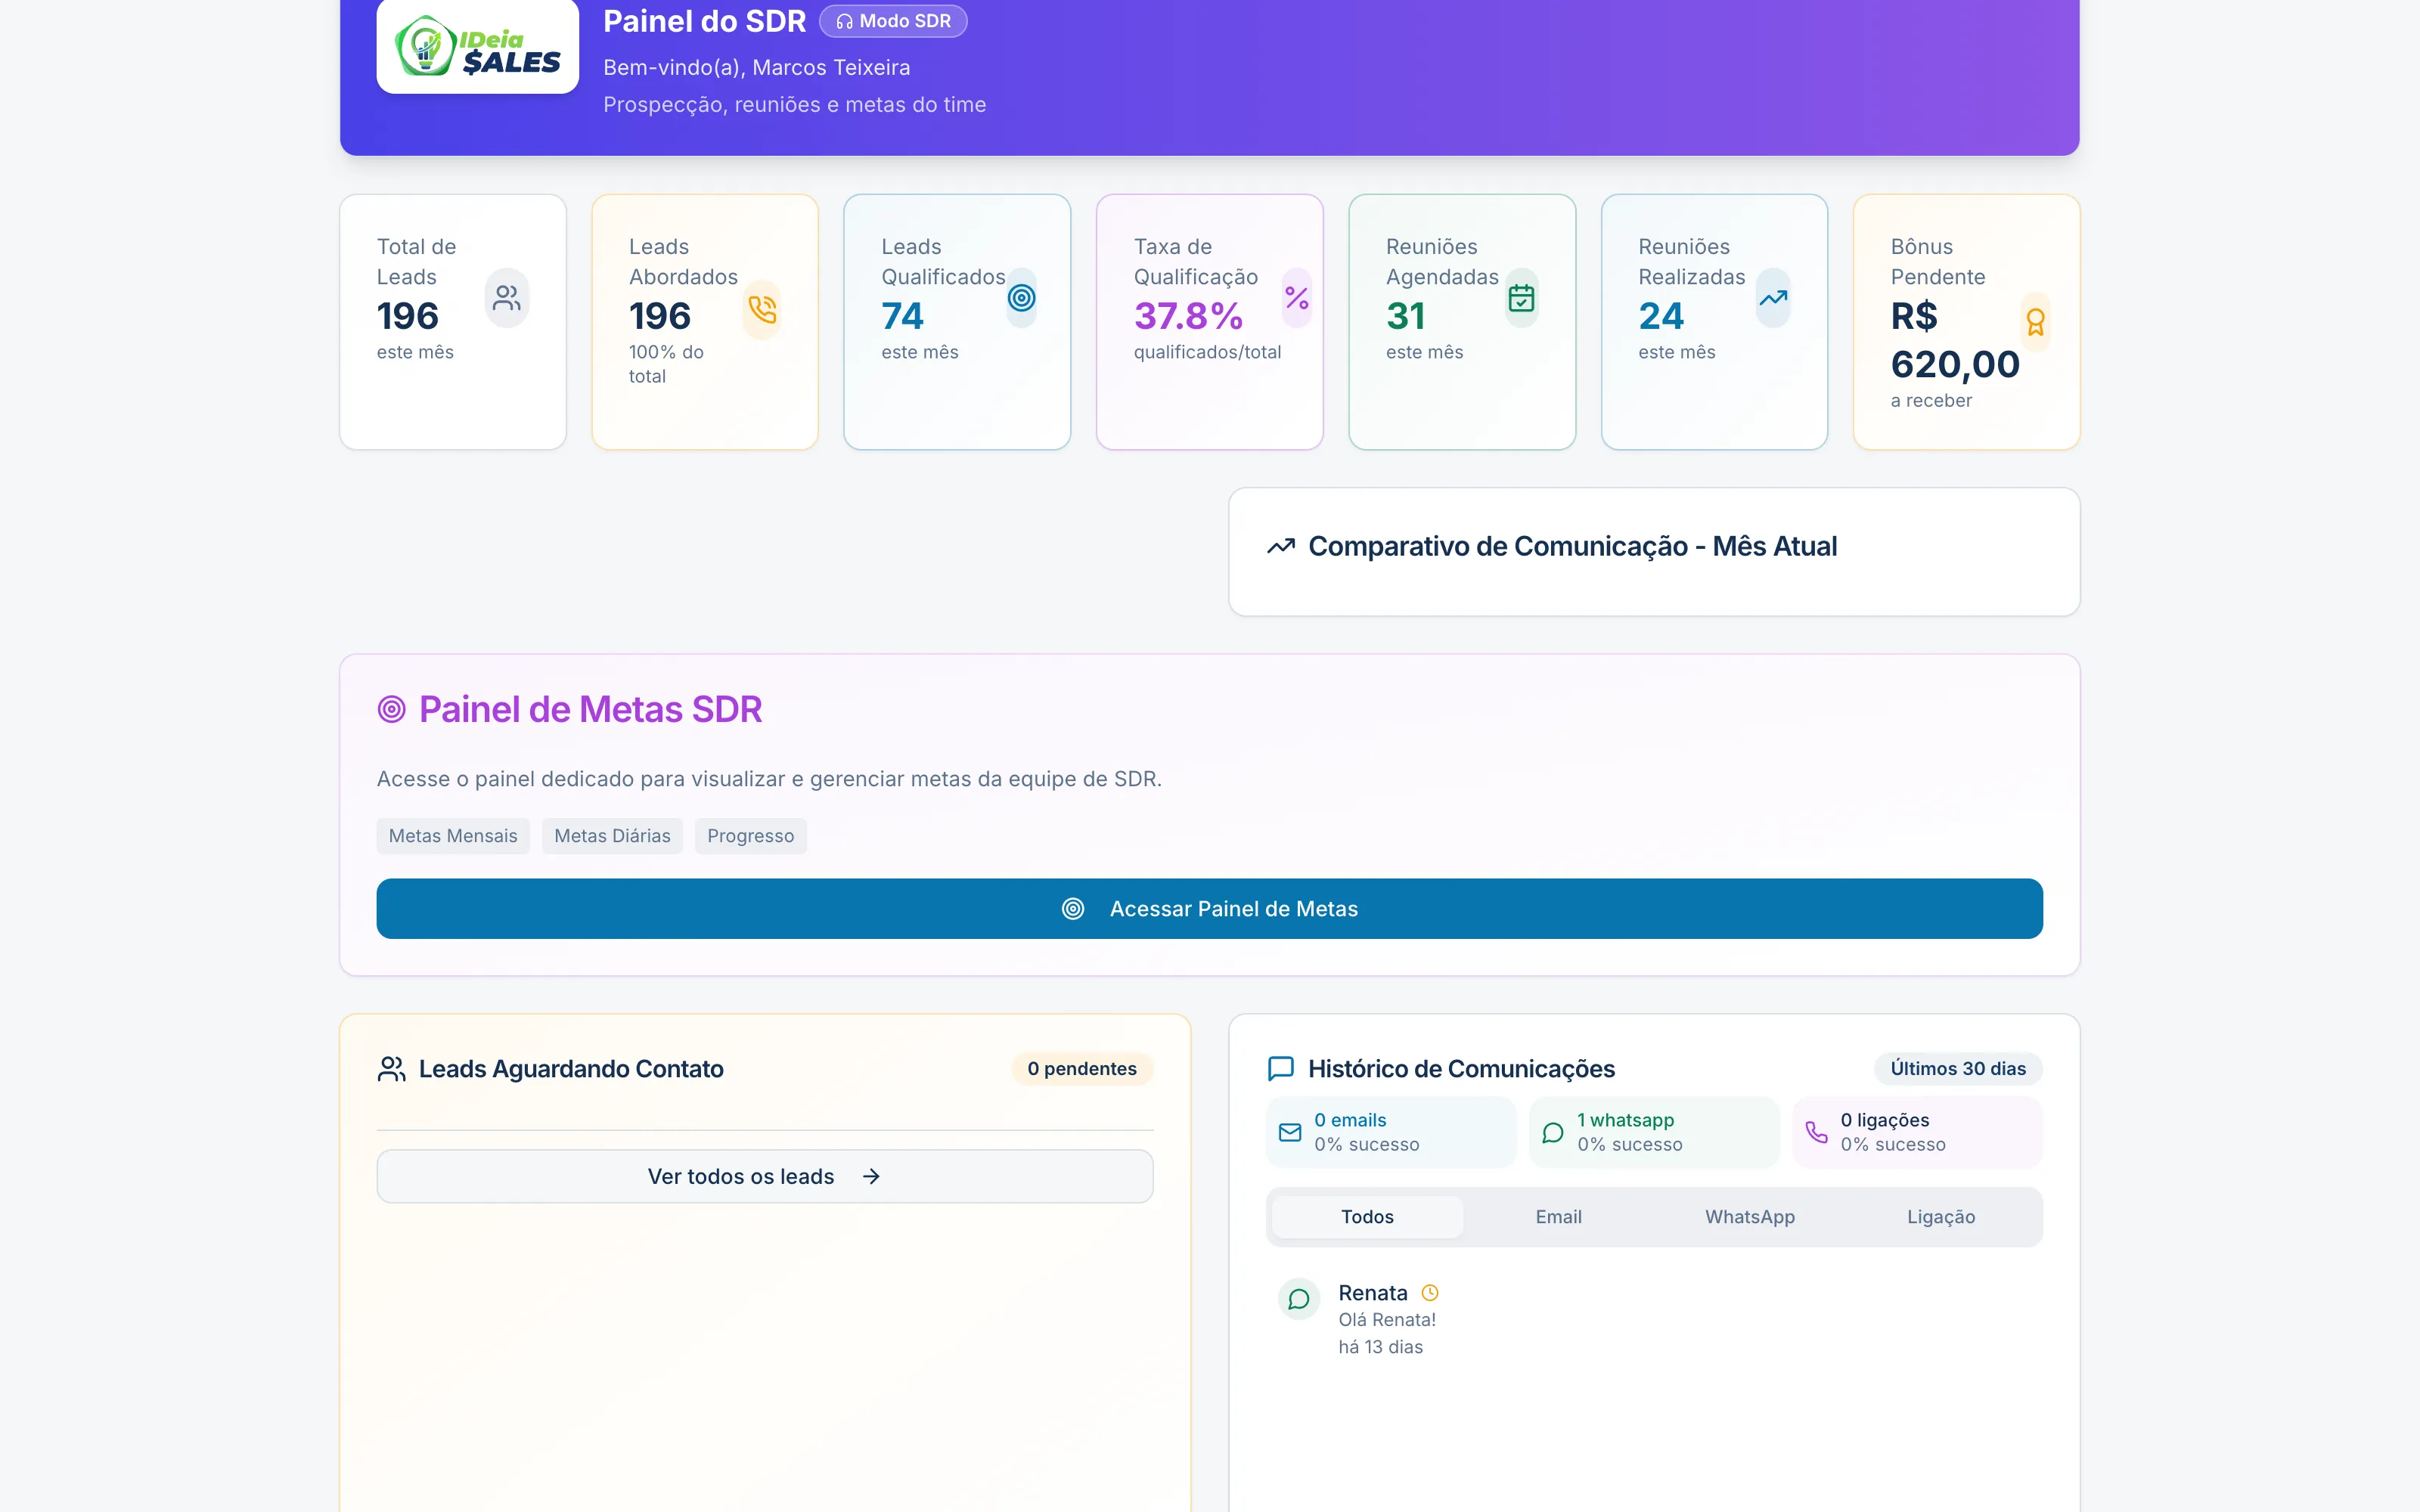The width and height of the screenshot is (2420, 1512).
Task: Switch to the WhatsApp tab
Action: [1750, 1217]
